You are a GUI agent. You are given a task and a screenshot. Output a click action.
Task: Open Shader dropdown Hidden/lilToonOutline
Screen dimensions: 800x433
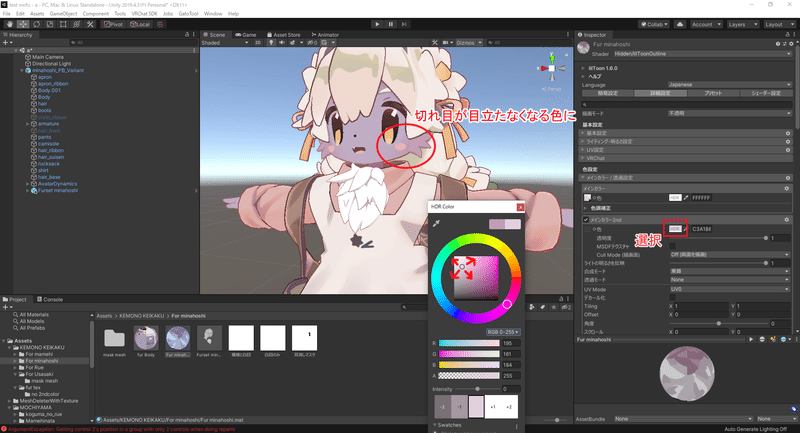coord(703,54)
